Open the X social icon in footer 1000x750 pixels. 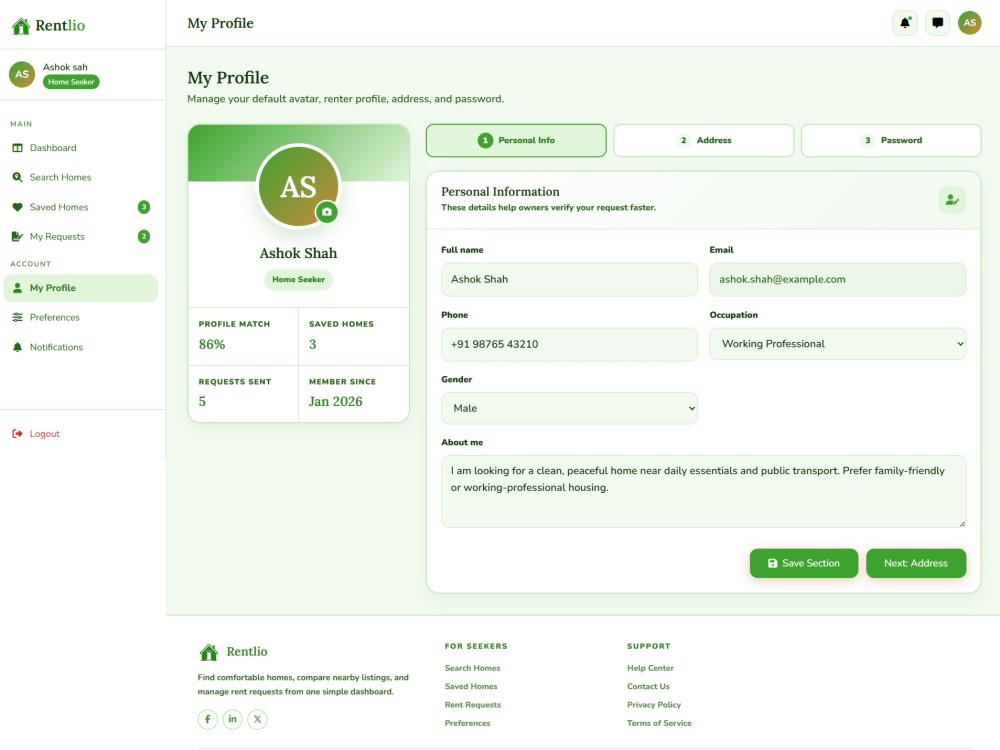tap(257, 719)
